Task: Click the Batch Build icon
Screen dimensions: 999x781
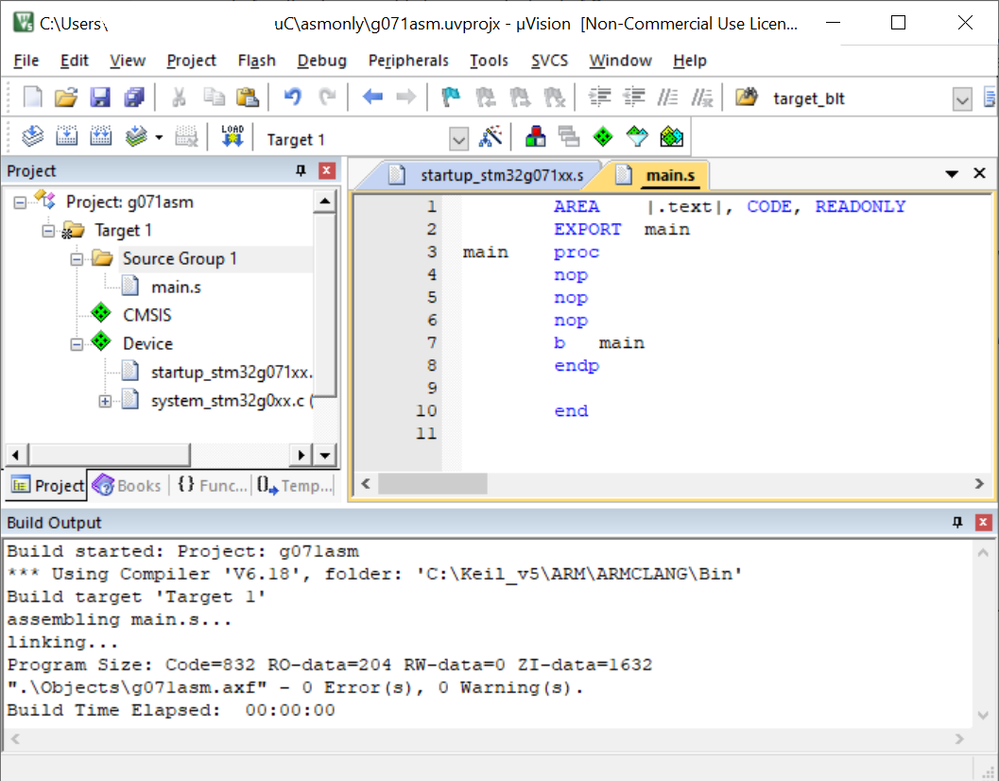Action: (136, 136)
